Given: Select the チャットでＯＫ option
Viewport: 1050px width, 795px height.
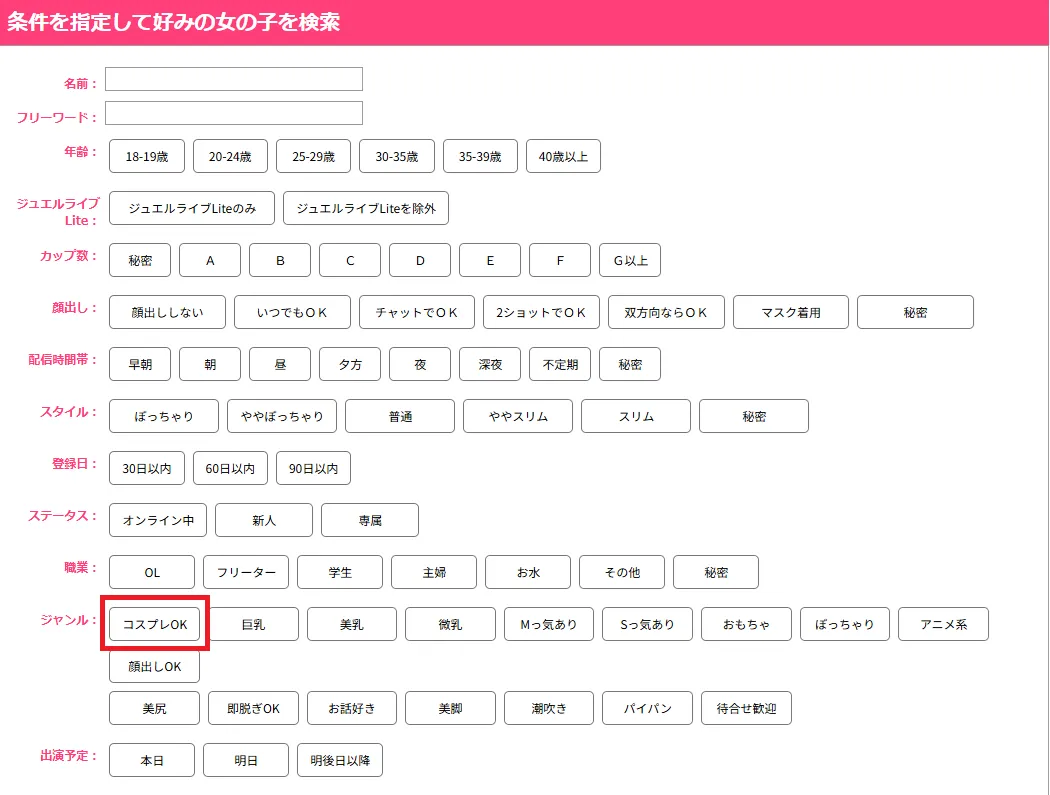Looking at the screenshot, I should coord(417,312).
